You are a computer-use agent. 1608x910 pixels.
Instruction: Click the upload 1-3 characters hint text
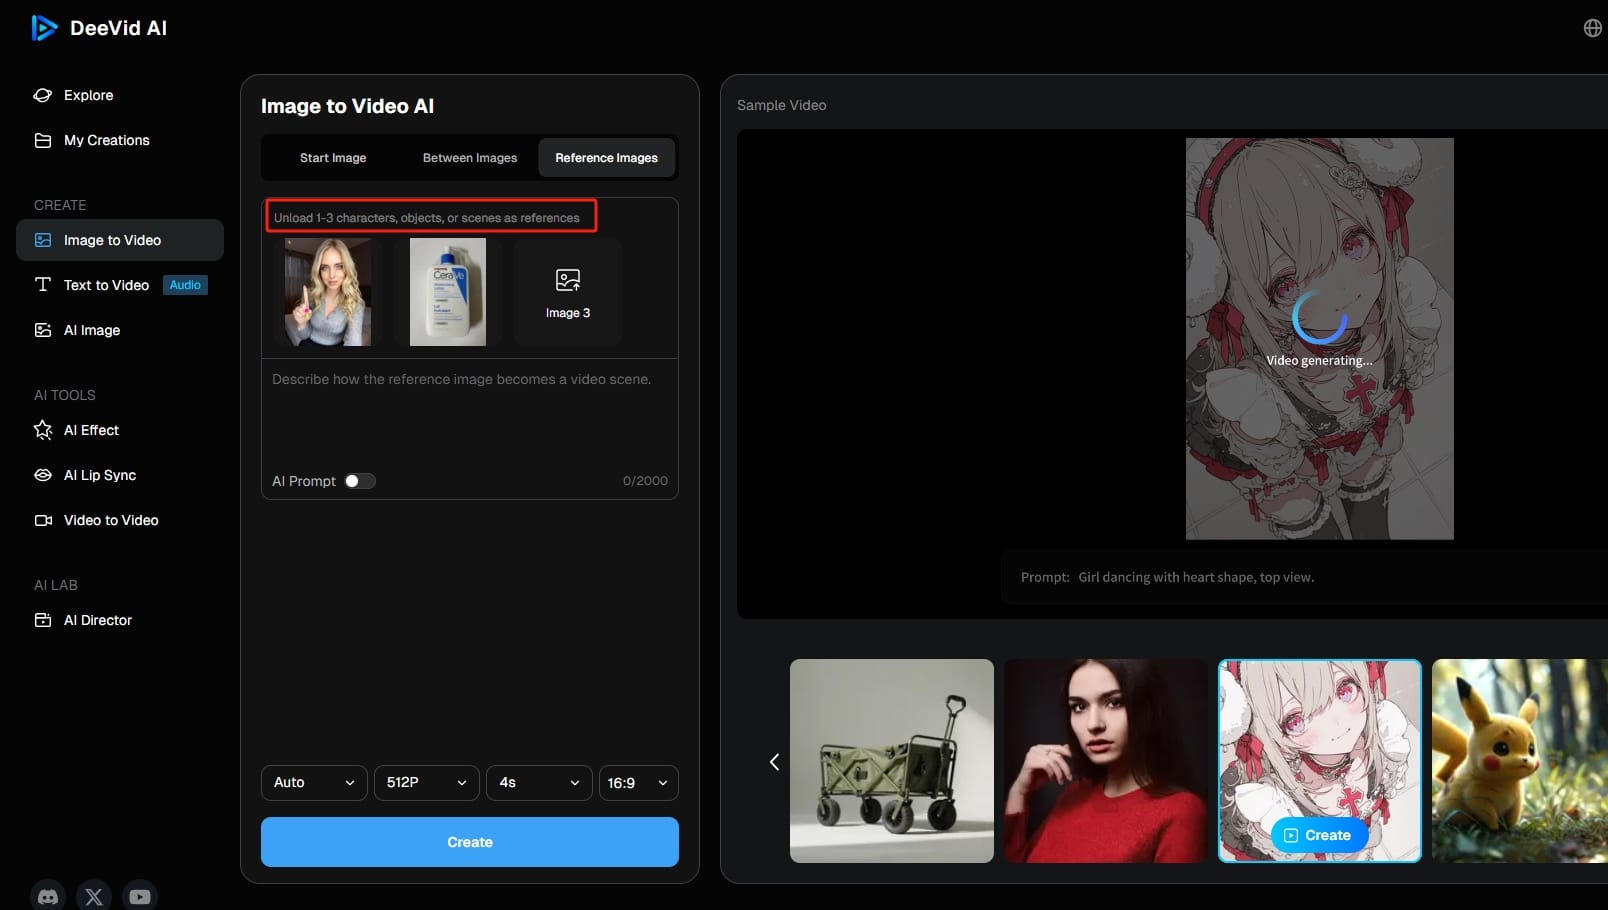tap(427, 217)
